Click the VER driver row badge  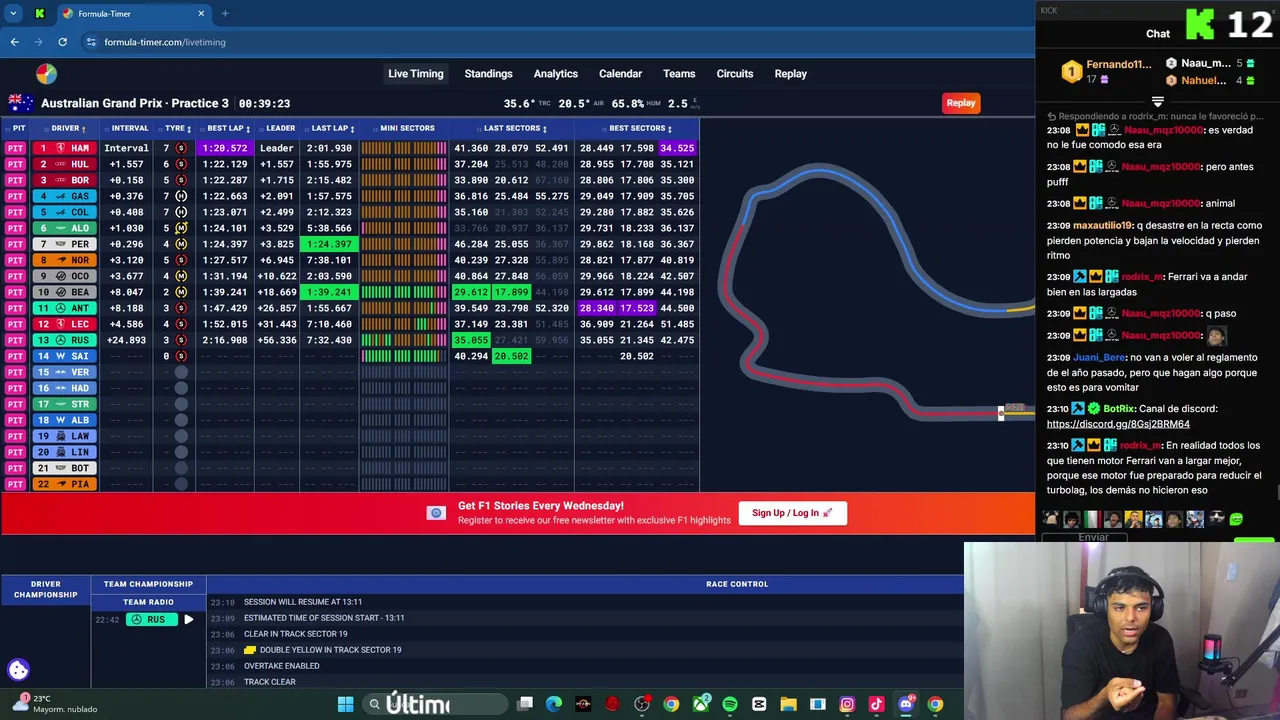tap(65, 372)
